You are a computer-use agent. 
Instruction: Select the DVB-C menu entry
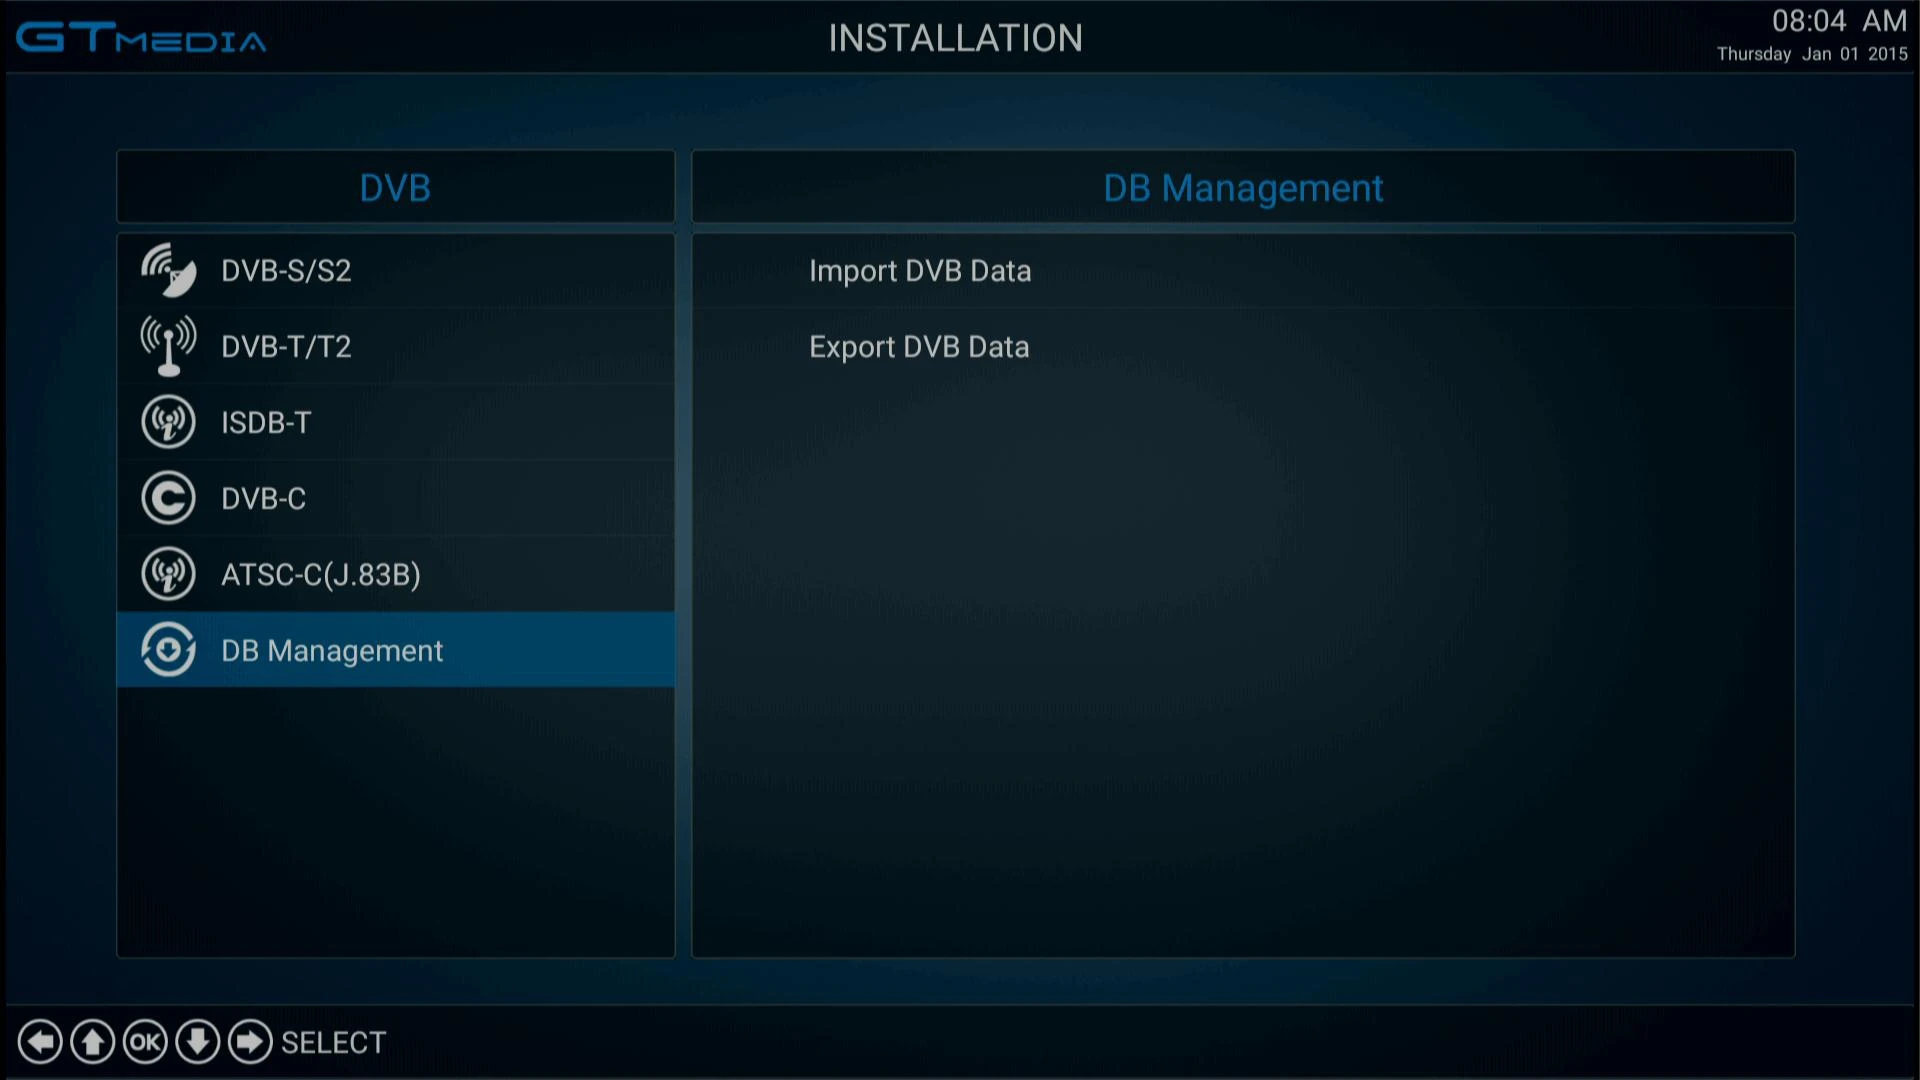(396, 498)
